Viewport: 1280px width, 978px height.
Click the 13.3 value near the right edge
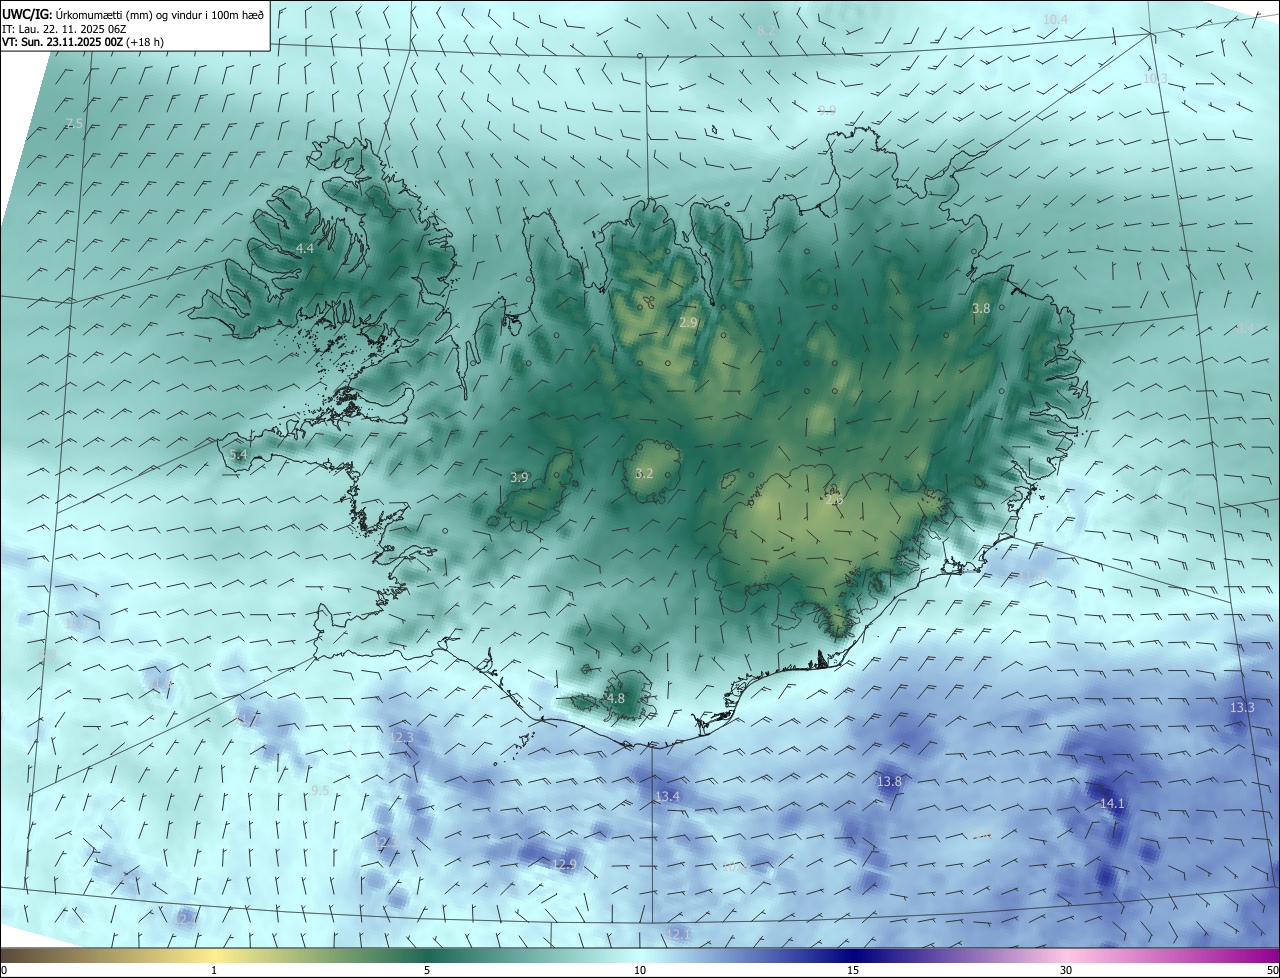click(1242, 708)
